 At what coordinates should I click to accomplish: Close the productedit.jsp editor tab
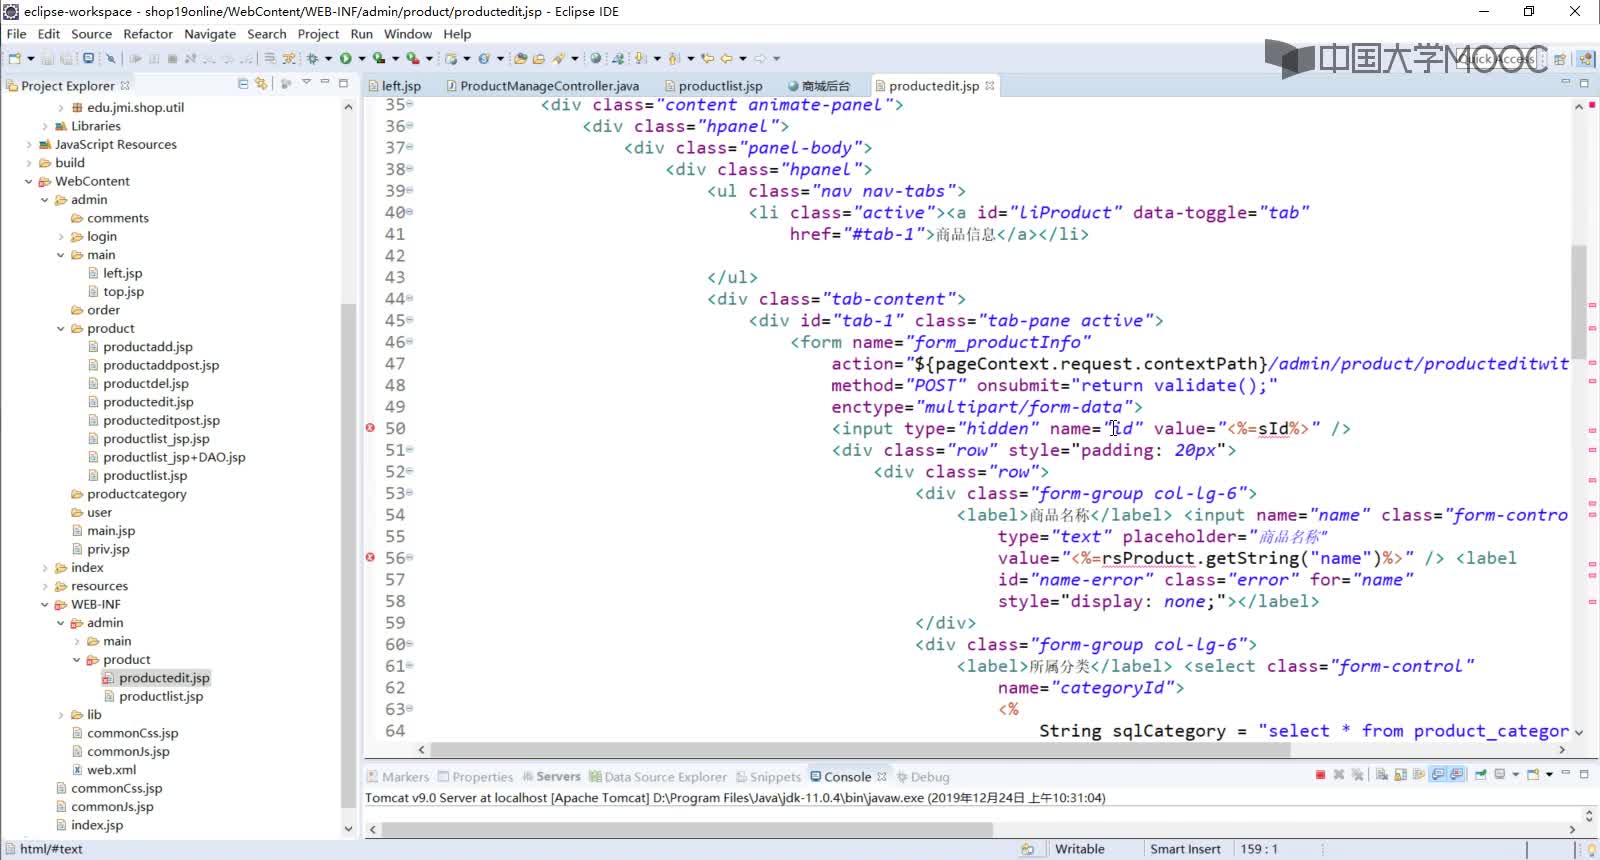point(990,86)
